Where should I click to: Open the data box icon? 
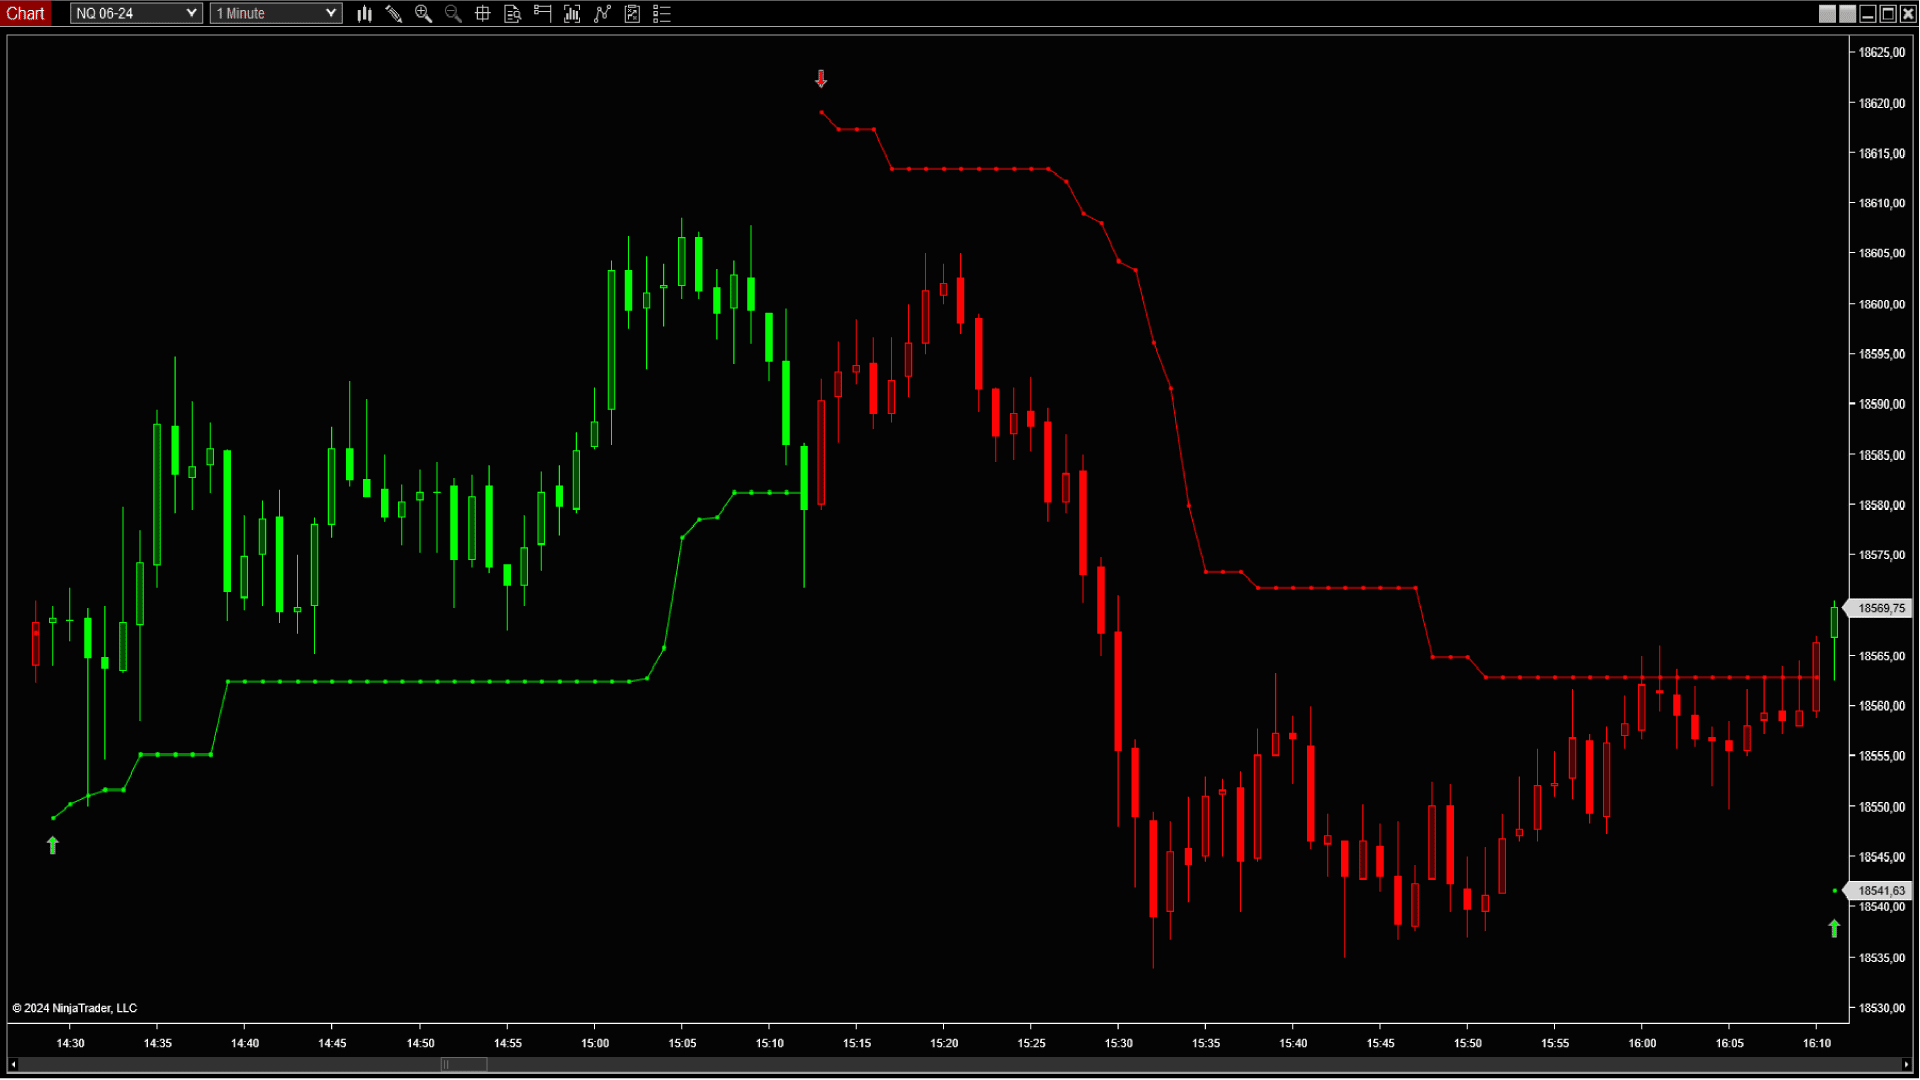[513, 14]
